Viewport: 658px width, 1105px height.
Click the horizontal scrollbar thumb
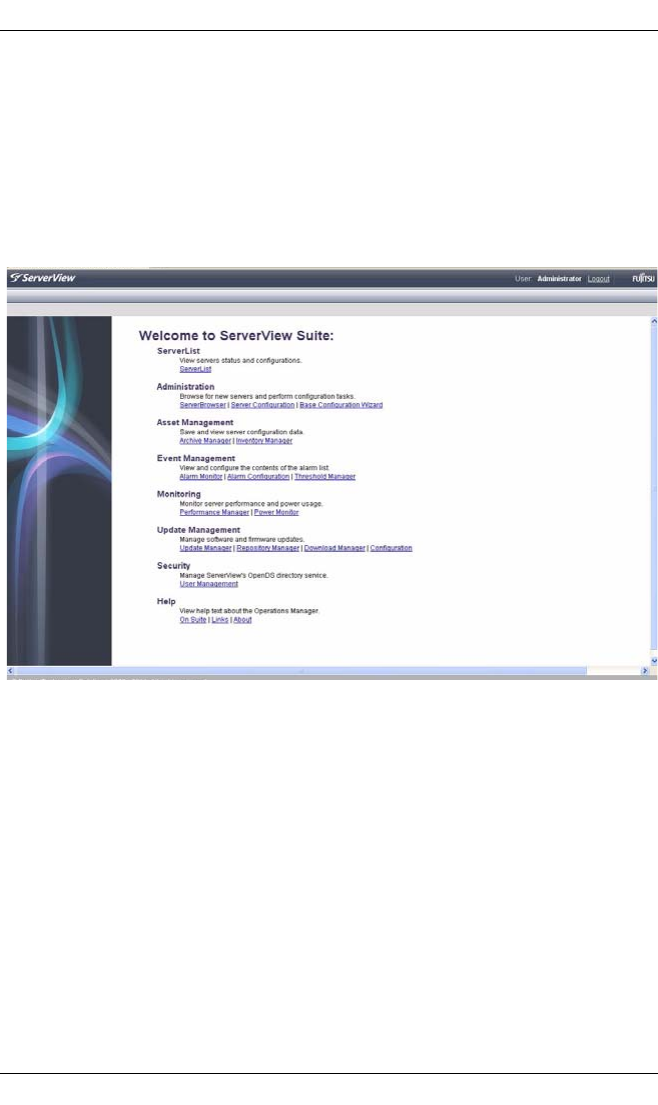click(301, 671)
